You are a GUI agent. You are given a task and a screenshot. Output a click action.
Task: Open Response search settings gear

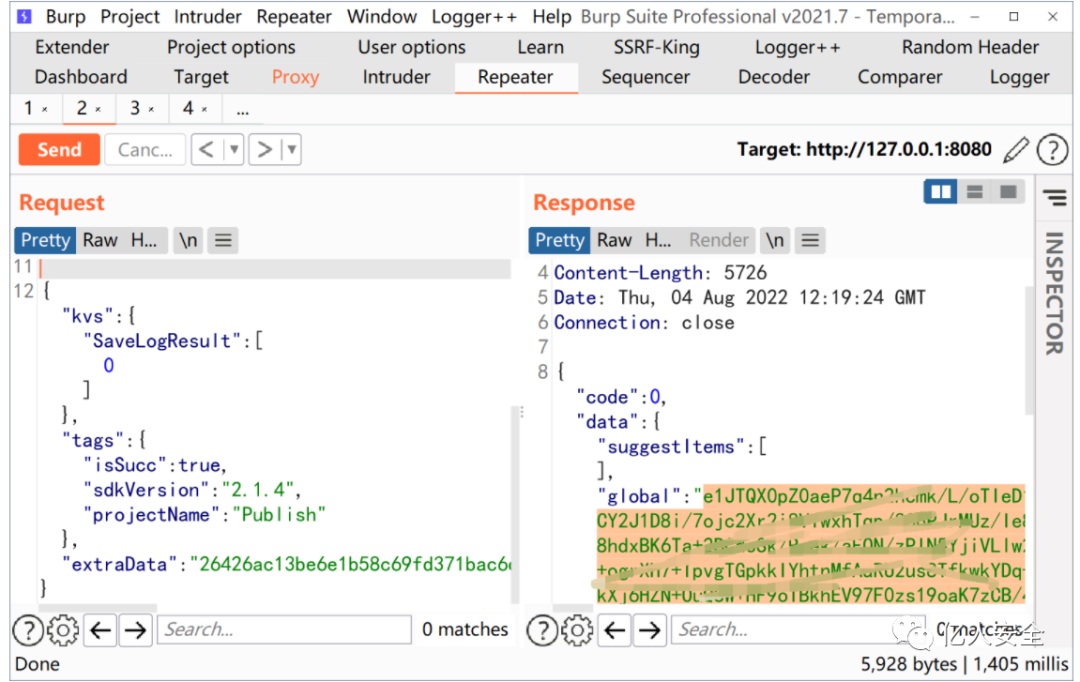click(x=577, y=630)
